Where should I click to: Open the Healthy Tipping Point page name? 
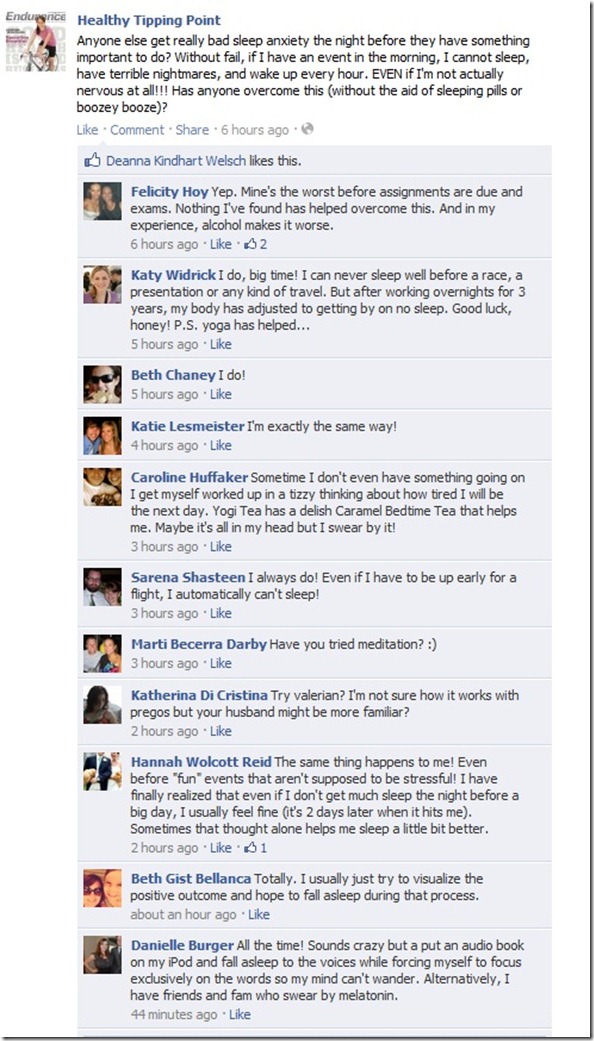tap(149, 21)
